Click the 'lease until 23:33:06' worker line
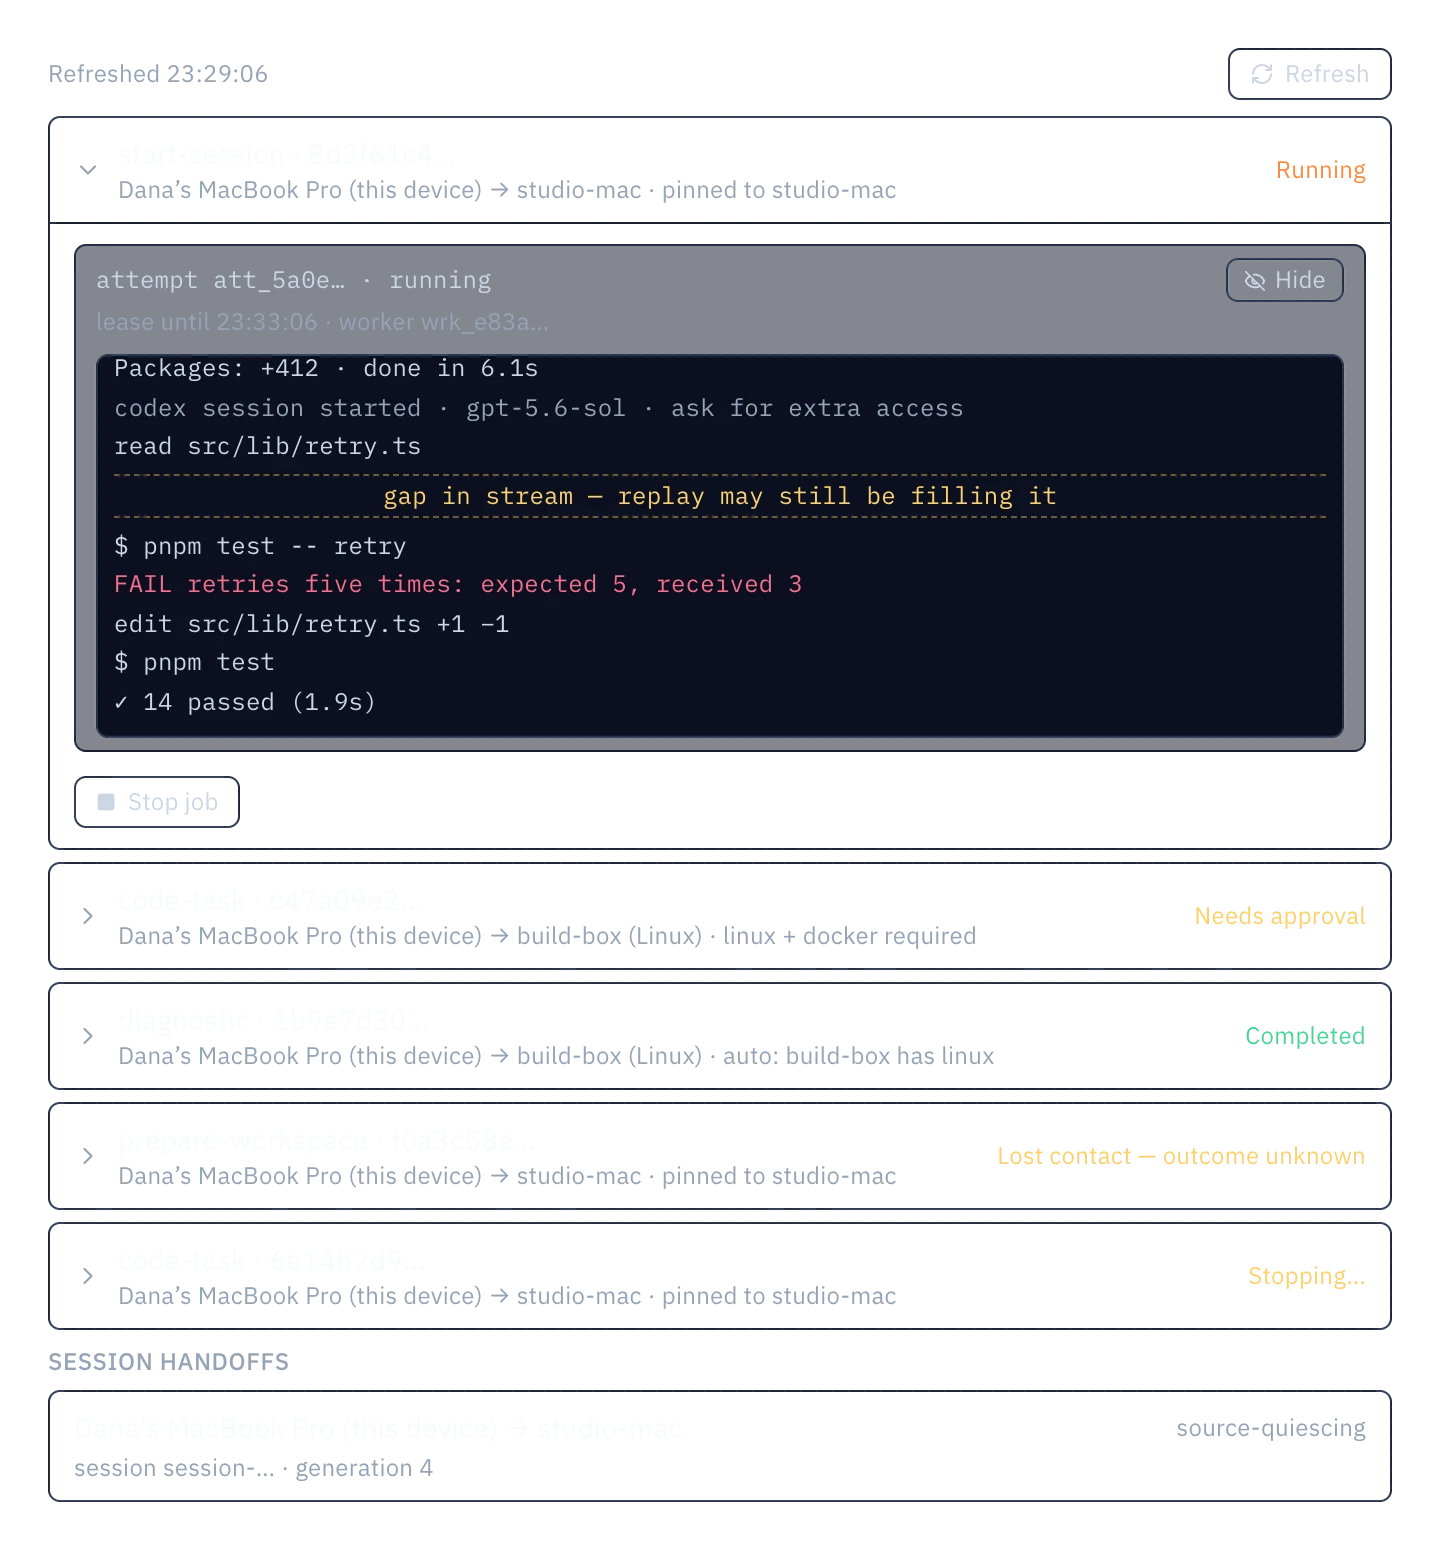Image resolution: width=1440 pixels, height=1550 pixels. [x=322, y=322]
